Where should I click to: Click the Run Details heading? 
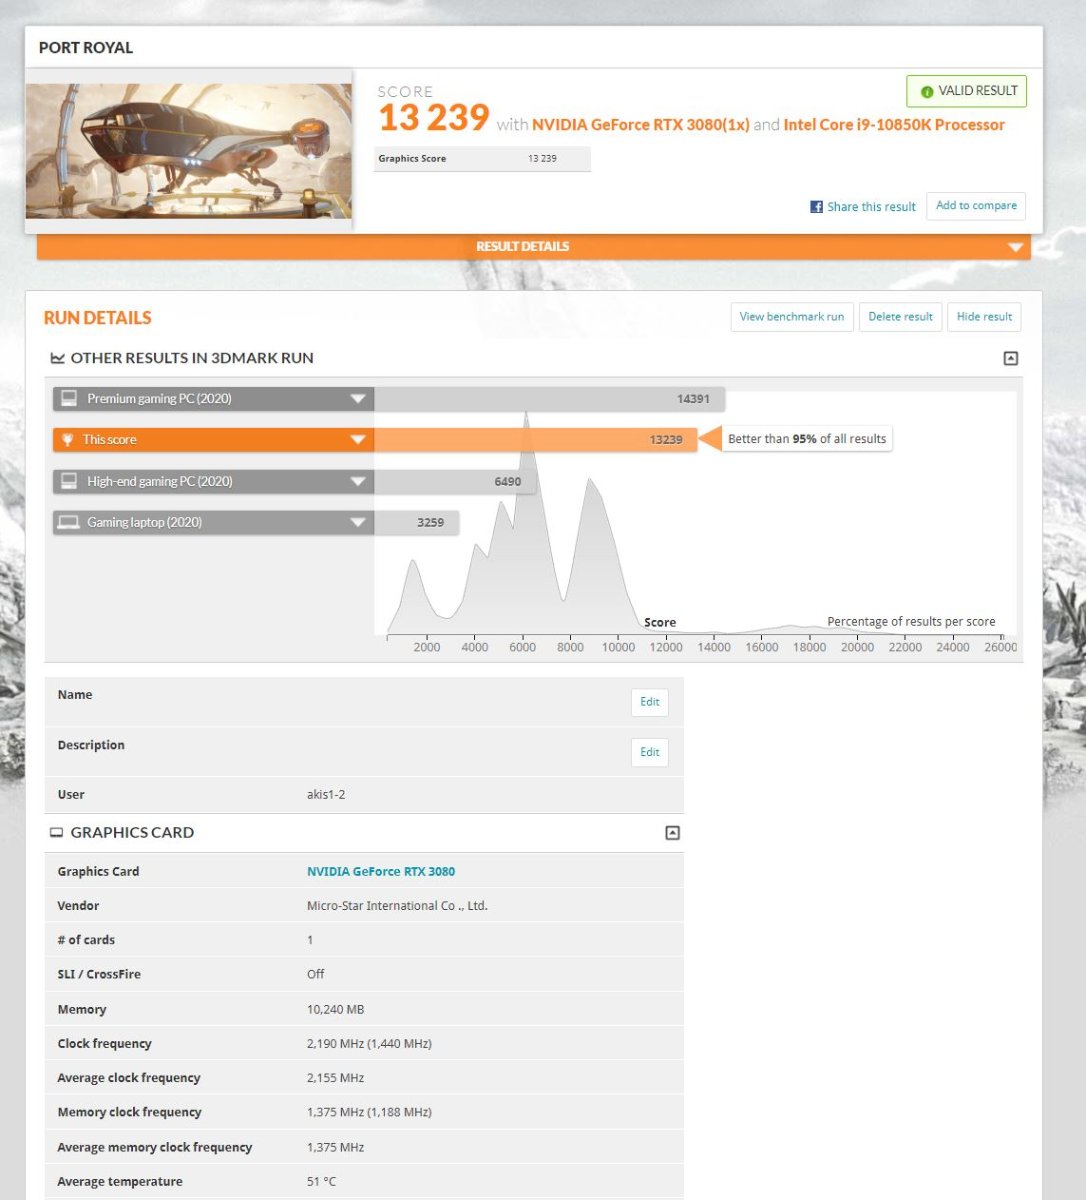[x=97, y=318]
